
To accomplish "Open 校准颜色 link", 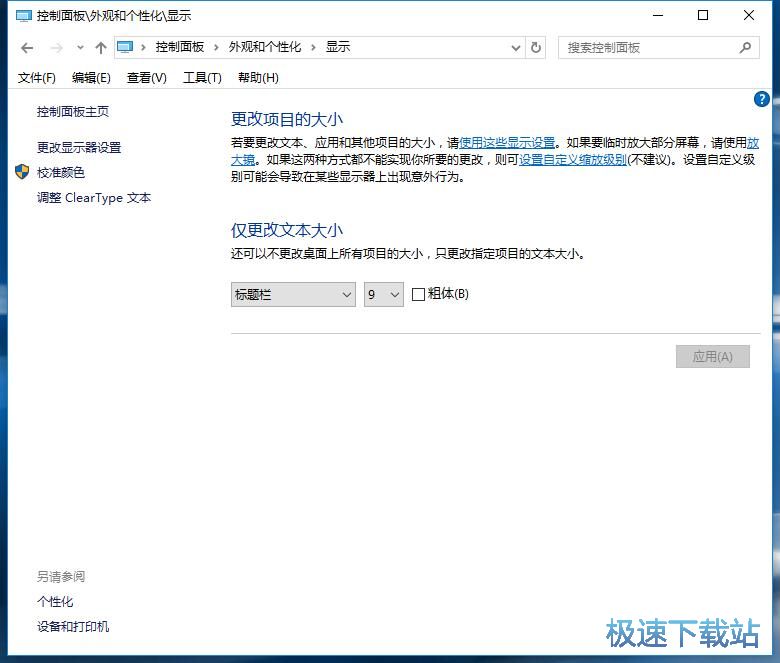I will tap(61, 173).
